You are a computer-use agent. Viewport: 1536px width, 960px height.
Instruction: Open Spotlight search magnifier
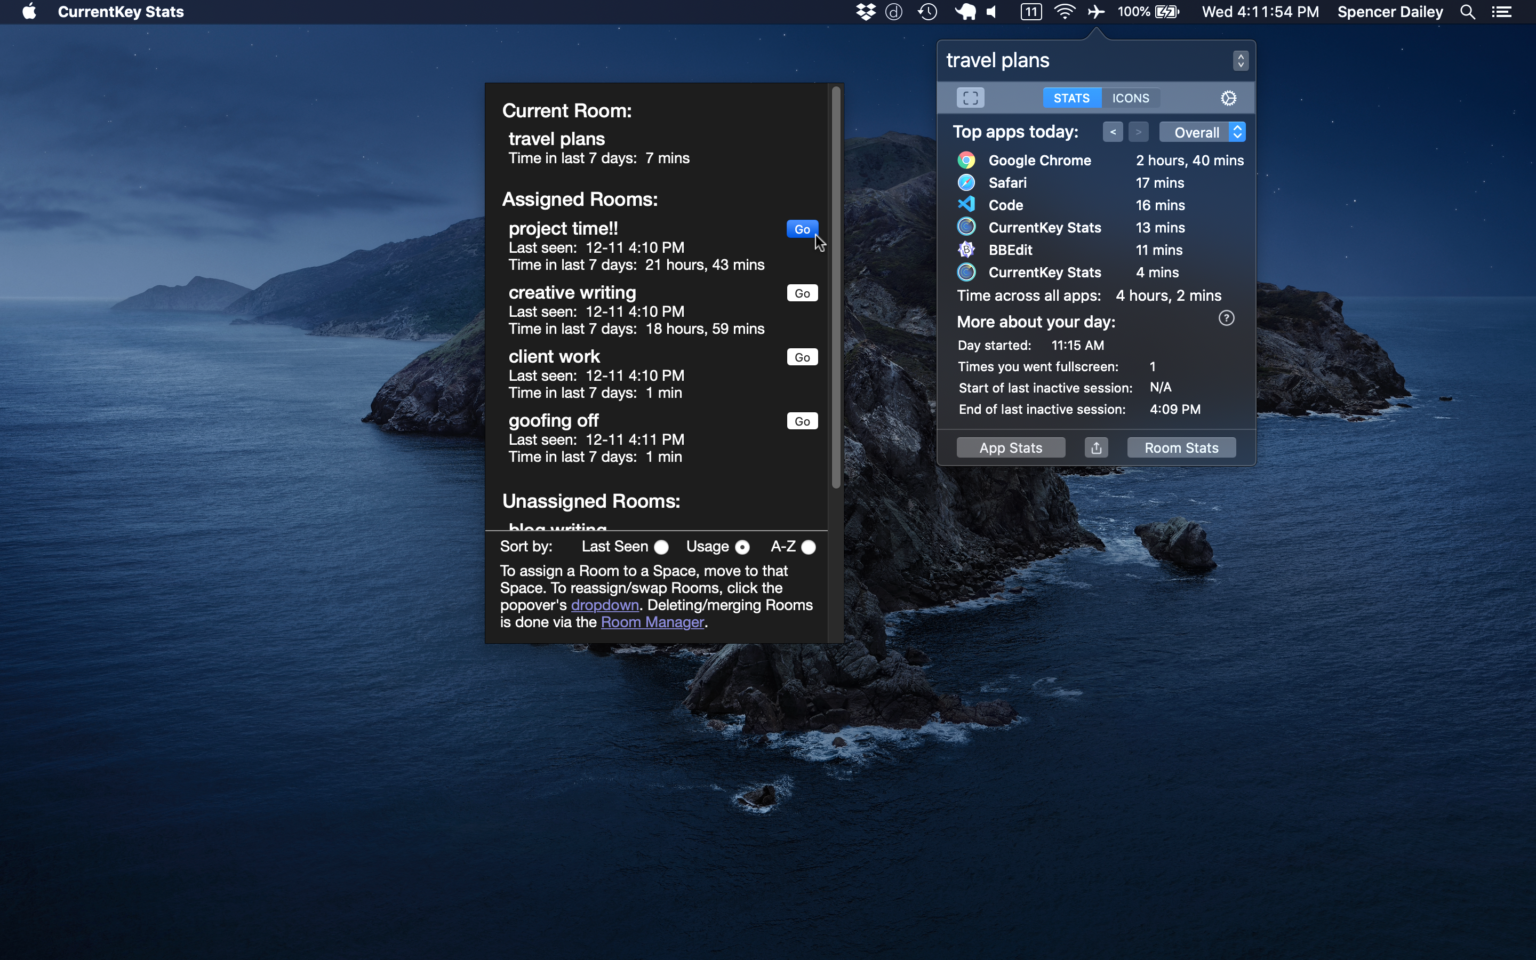(x=1467, y=12)
